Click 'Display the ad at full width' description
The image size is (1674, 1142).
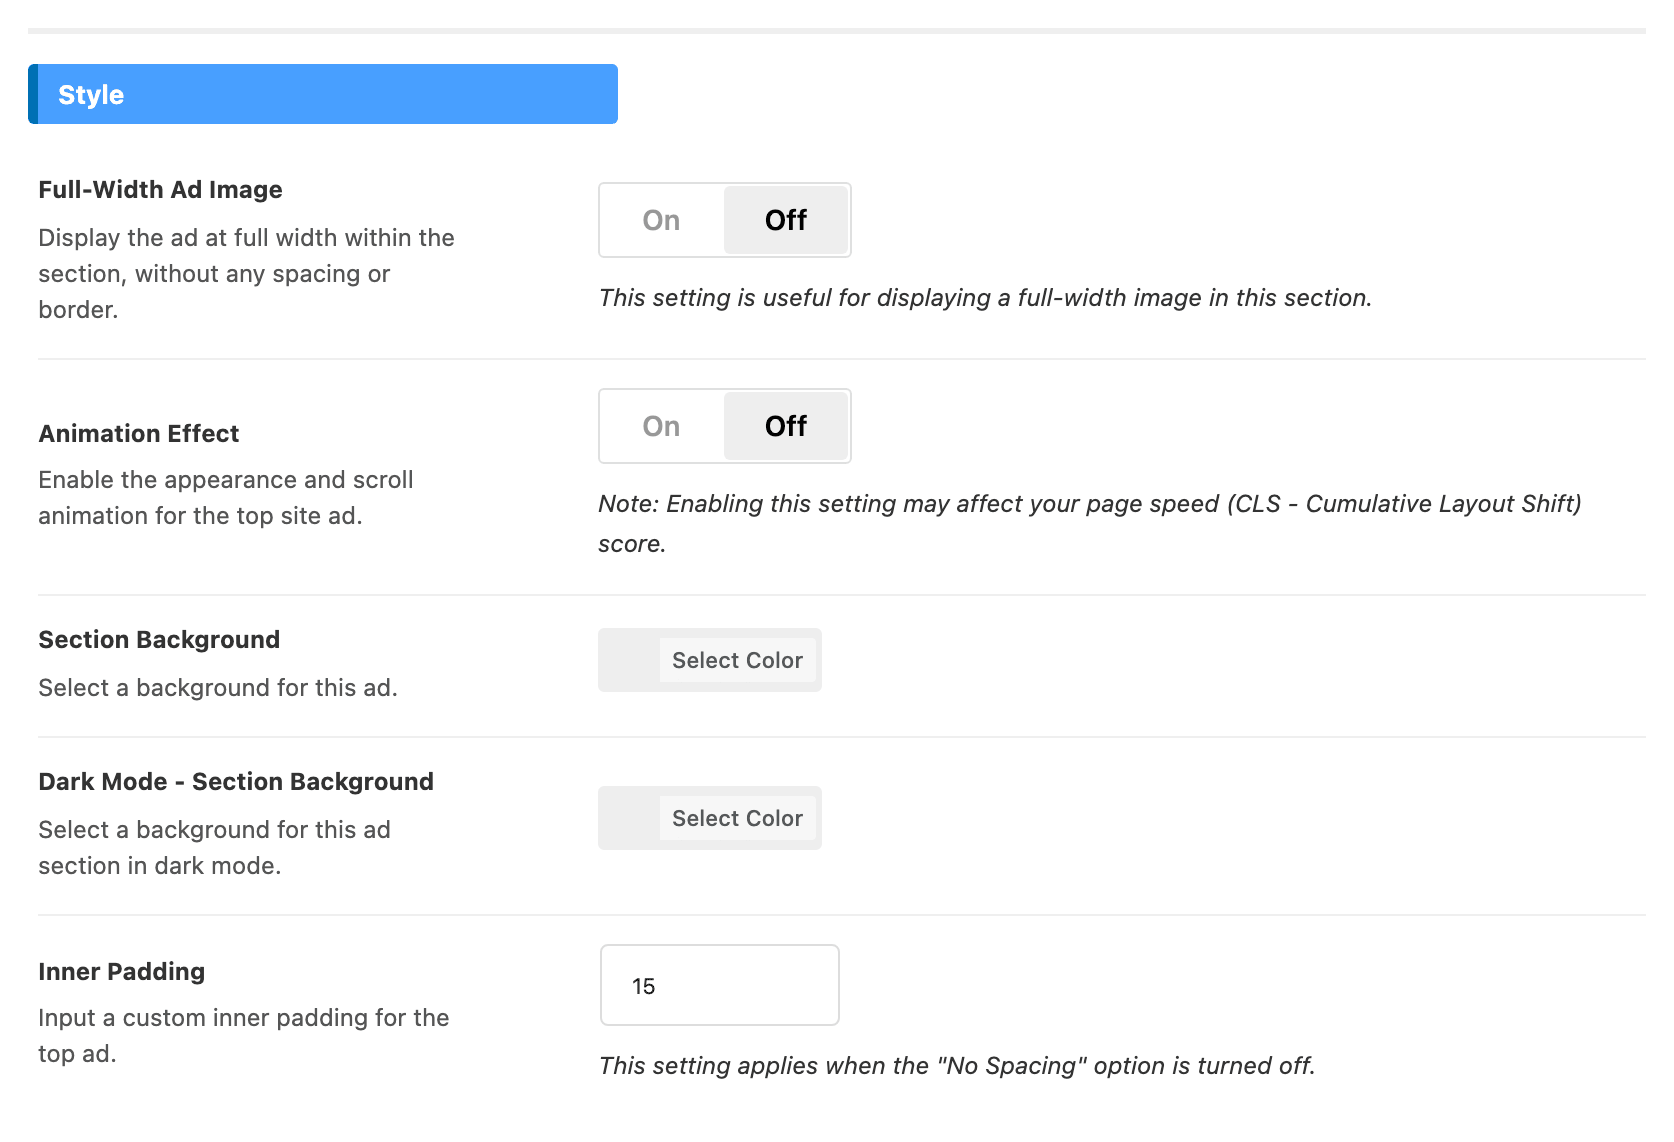pyautogui.click(x=246, y=274)
